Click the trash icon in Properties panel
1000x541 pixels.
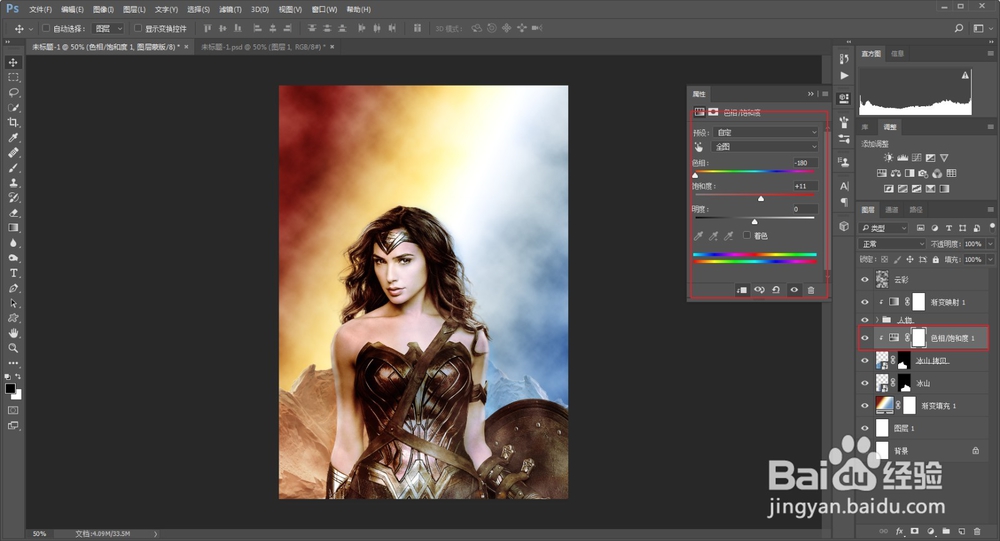tap(811, 290)
